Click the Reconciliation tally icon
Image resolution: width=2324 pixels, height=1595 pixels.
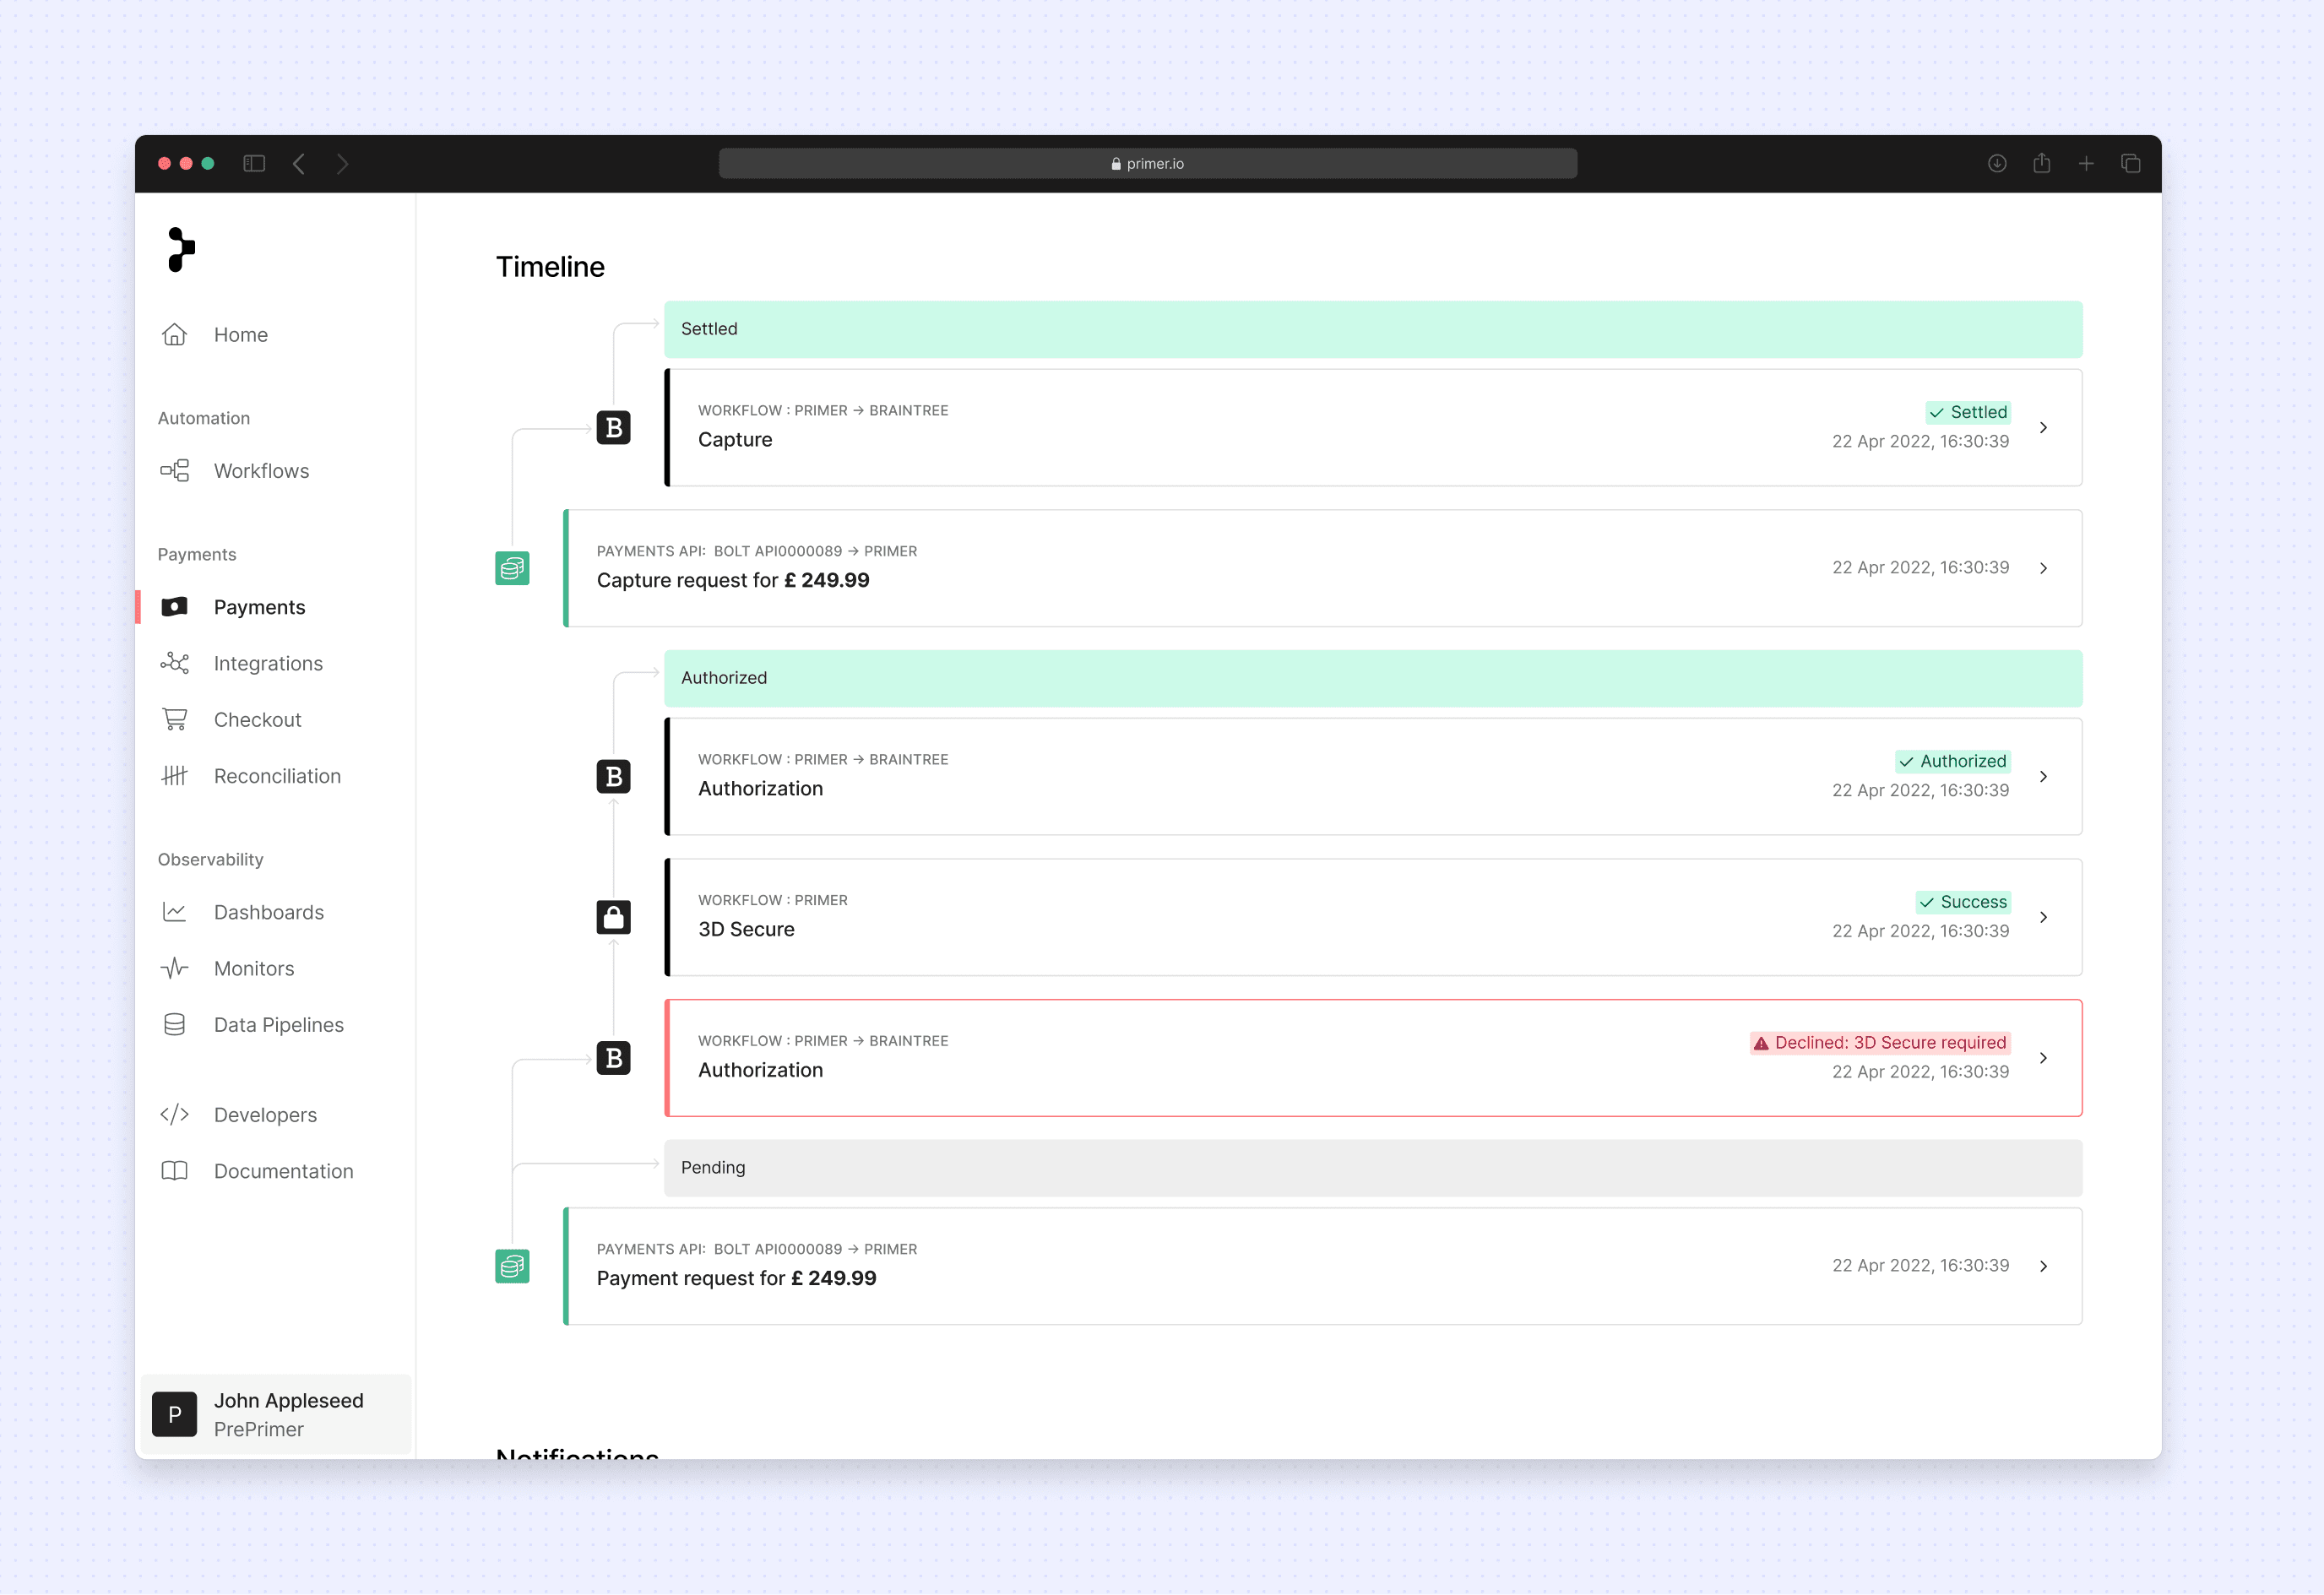tap(174, 776)
